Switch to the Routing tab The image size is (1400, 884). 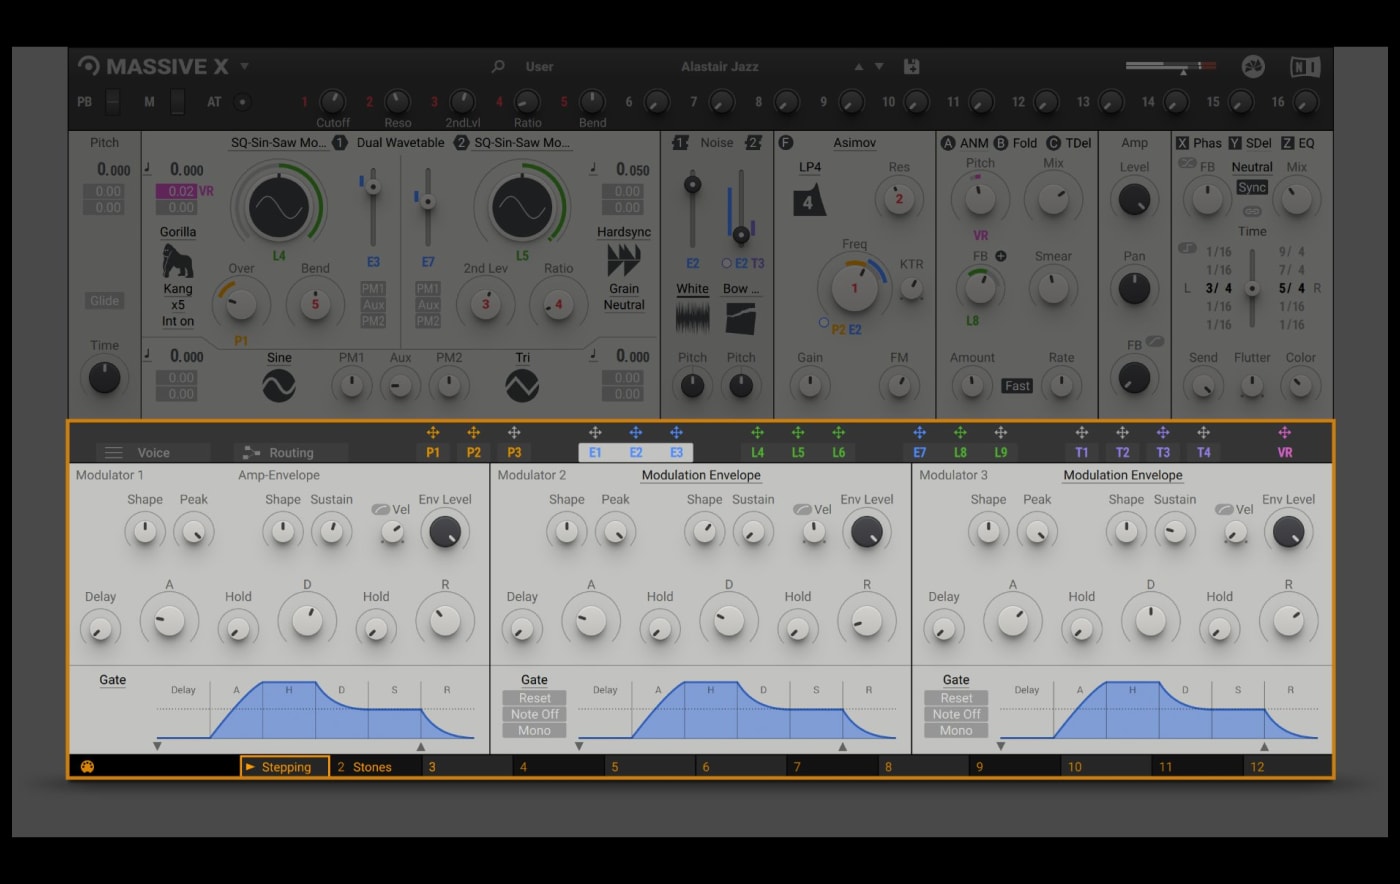point(291,453)
